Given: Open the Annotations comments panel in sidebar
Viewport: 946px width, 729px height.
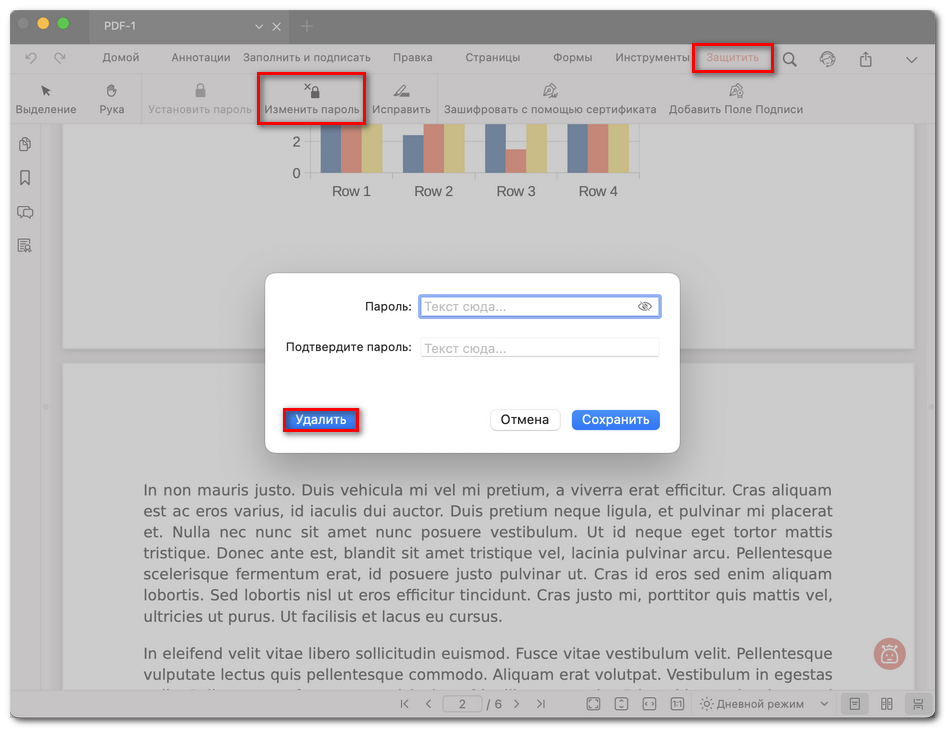Looking at the screenshot, I should [x=25, y=213].
